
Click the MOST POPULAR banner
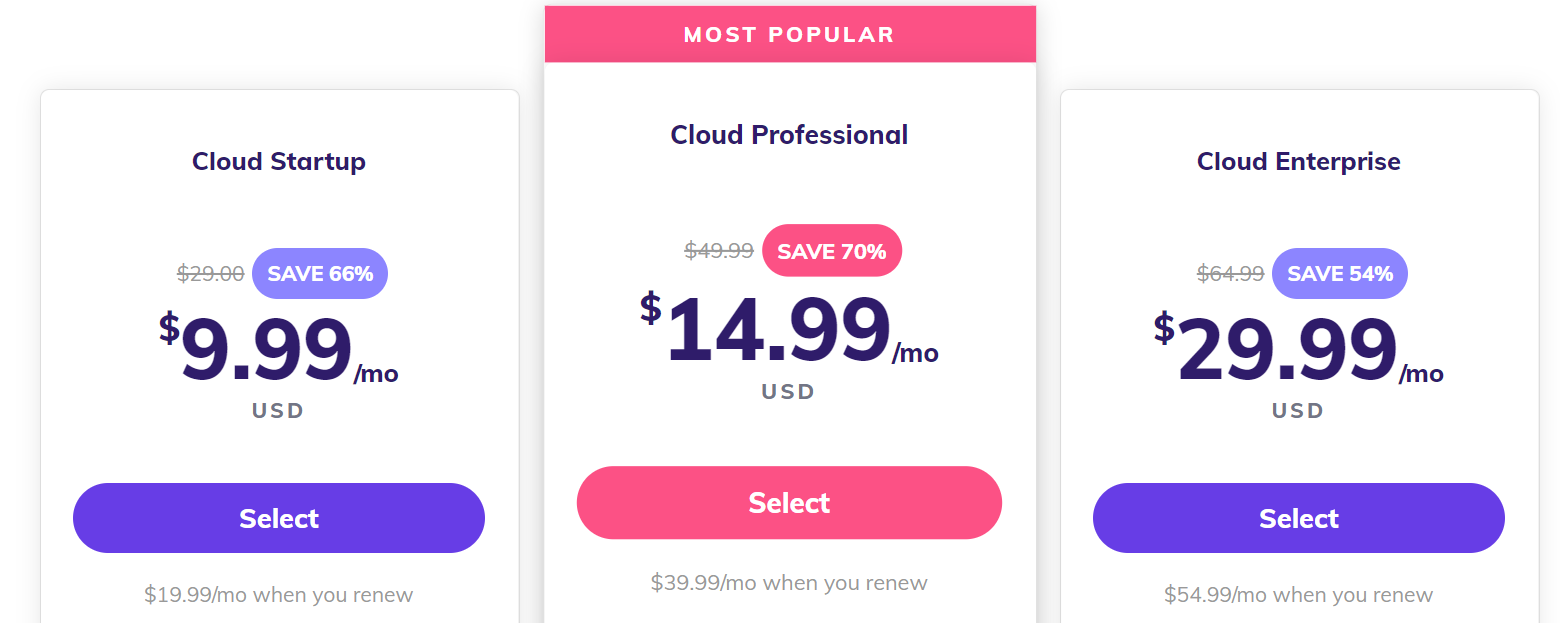tap(790, 34)
